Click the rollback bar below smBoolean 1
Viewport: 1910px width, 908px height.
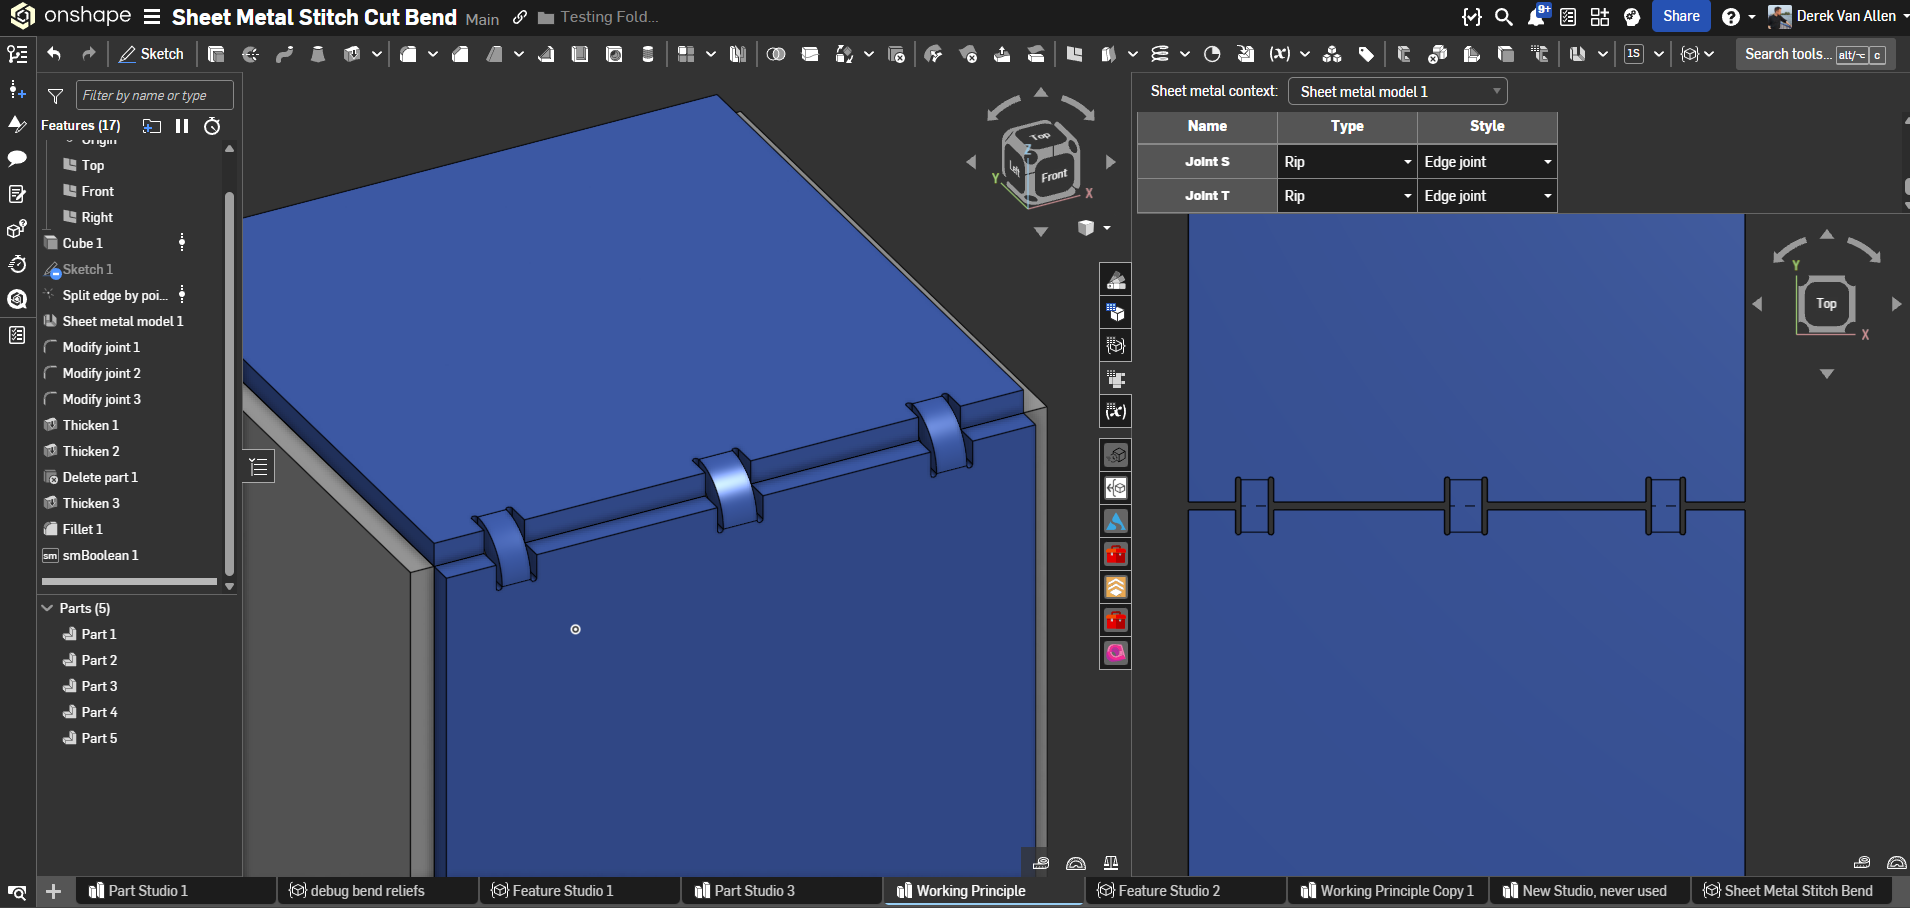coord(129,581)
